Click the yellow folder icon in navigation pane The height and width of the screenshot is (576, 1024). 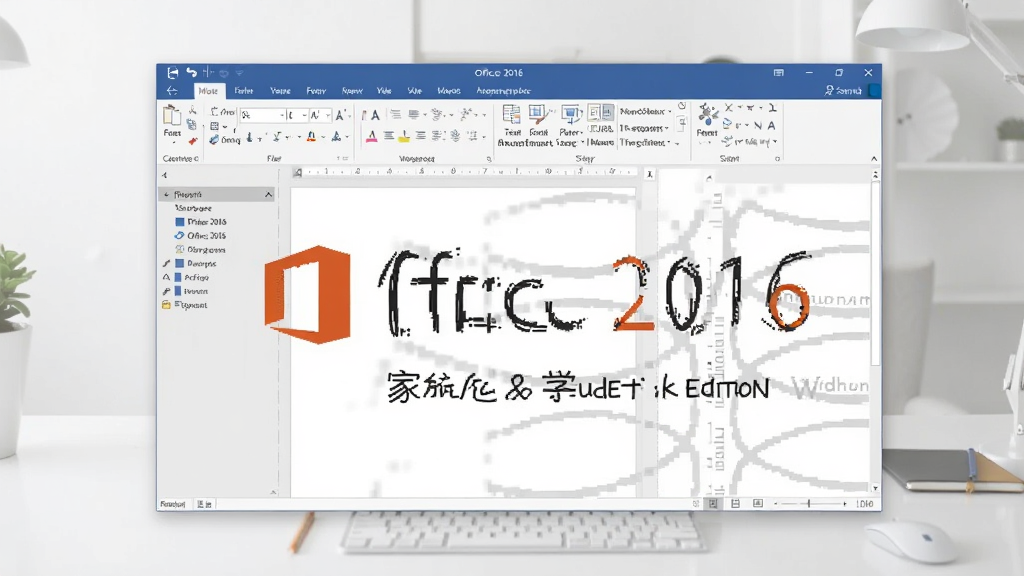pyautogui.click(x=166, y=305)
